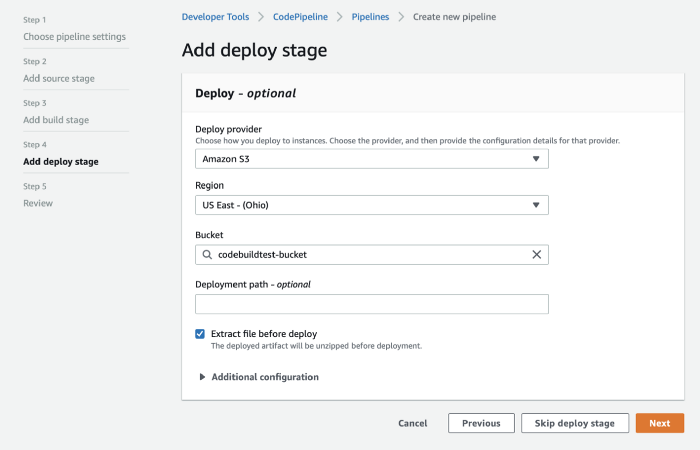
Task: Open Developer Tools breadcrumb link
Action: (x=215, y=17)
